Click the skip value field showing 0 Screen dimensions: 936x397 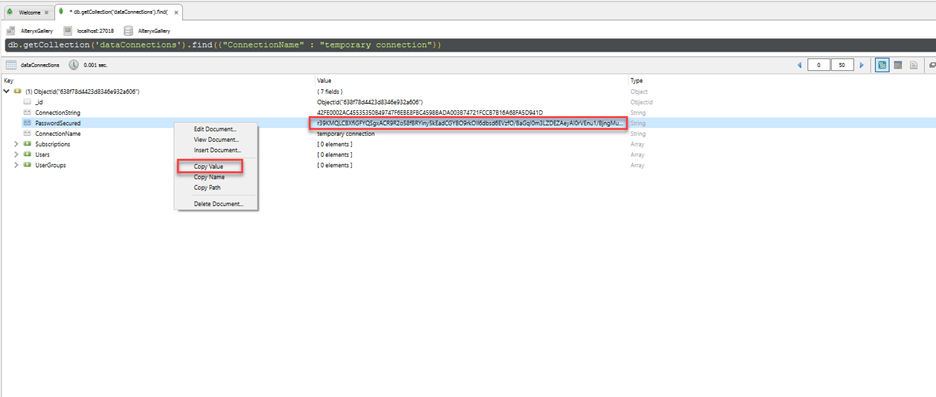[x=818, y=65]
